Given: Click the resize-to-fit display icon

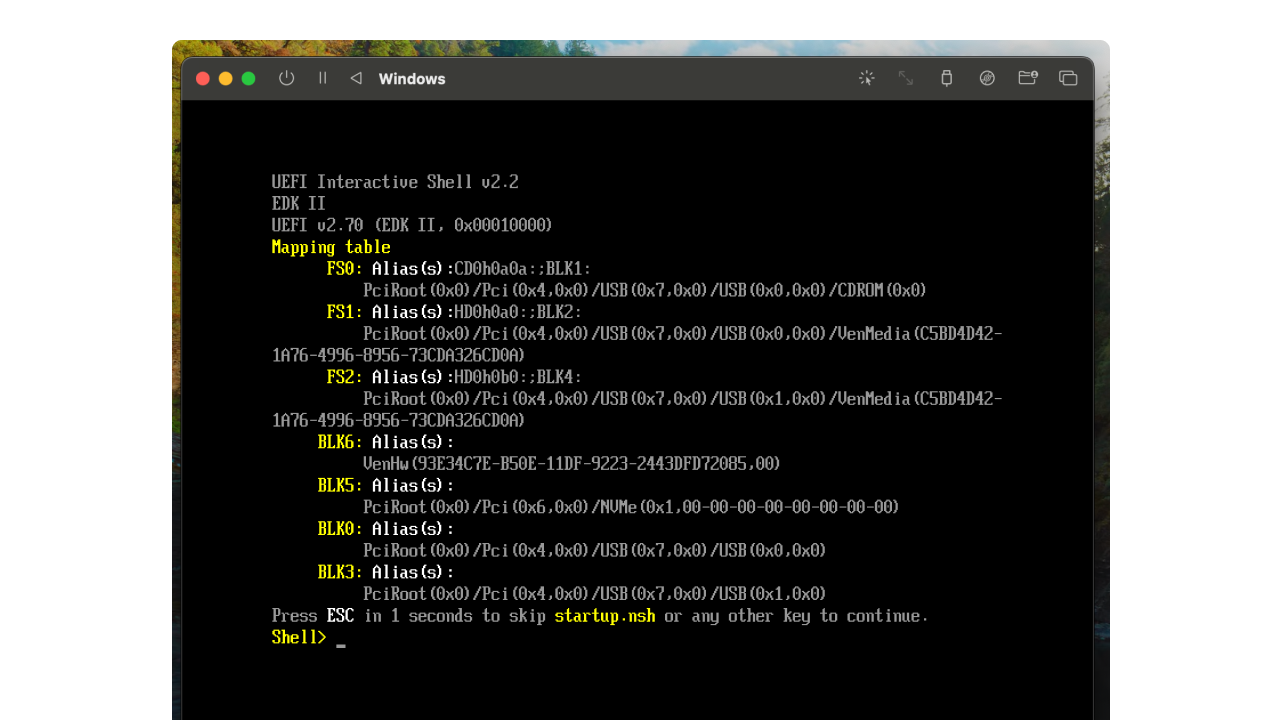Looking at the screenshot, I should click(x=906, y=78).
